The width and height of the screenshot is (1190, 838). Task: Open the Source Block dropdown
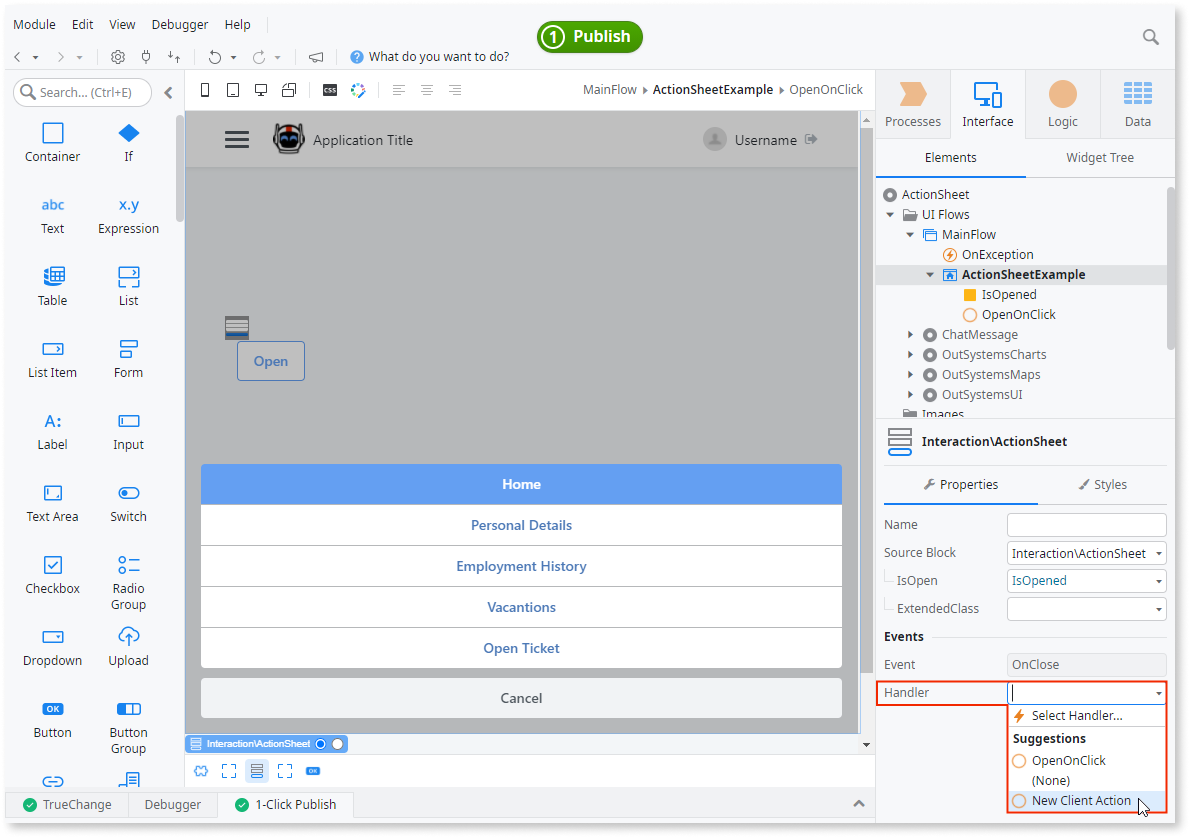[1086, 552]
